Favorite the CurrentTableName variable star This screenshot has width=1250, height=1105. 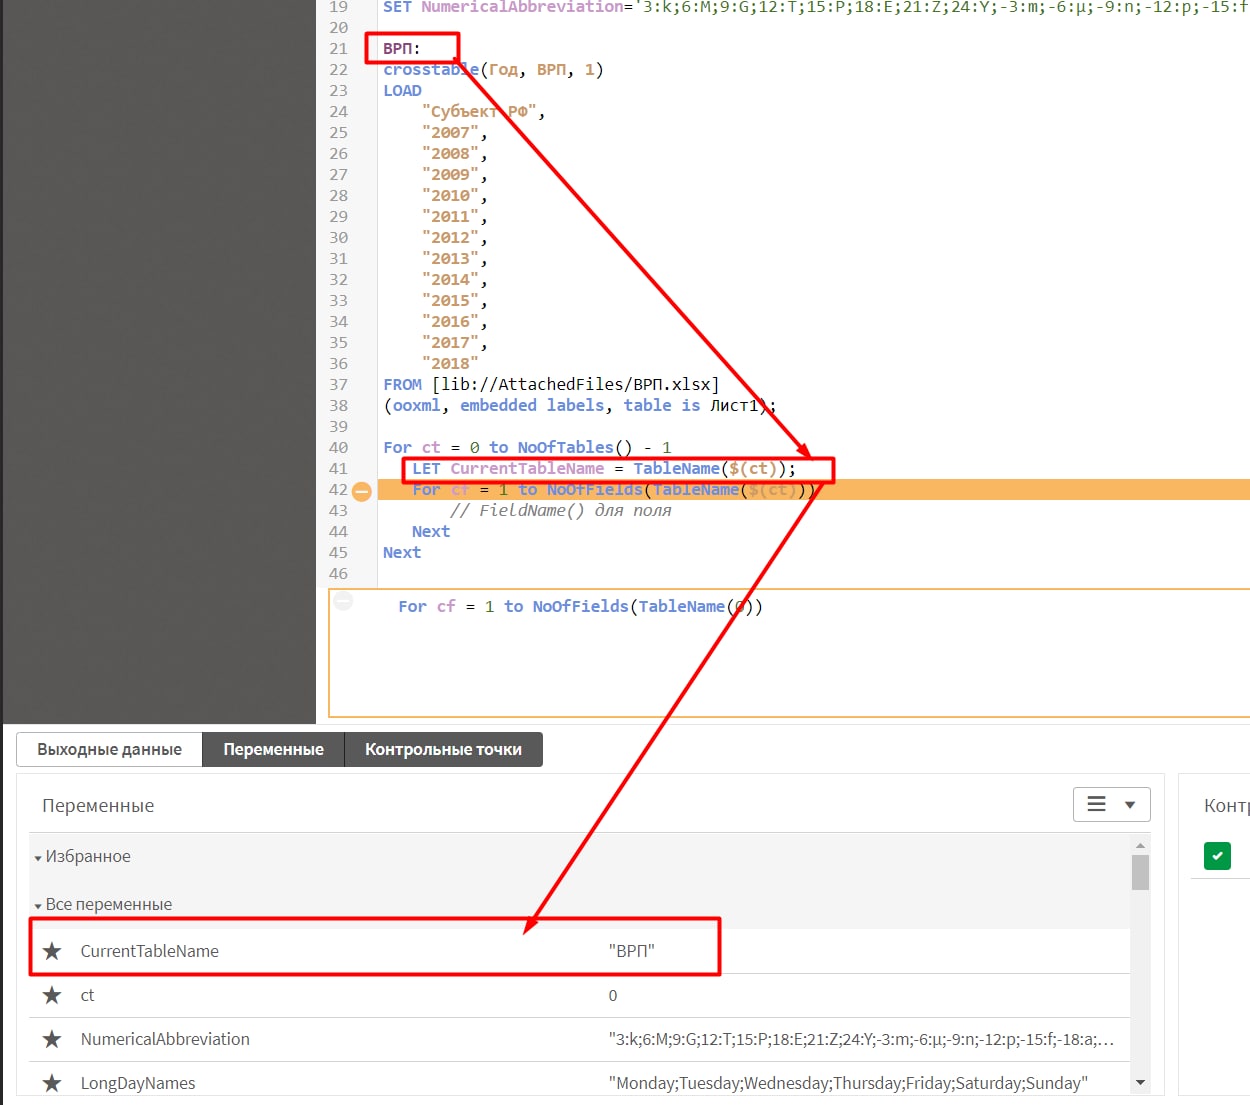coord(52,951)
